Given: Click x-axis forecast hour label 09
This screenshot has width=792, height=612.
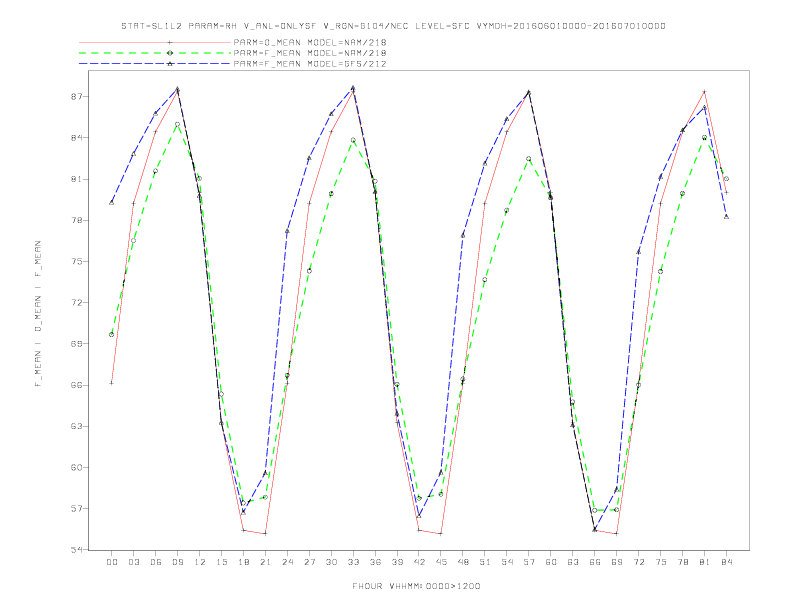Looking at the screenshot, I should (177, 562).
